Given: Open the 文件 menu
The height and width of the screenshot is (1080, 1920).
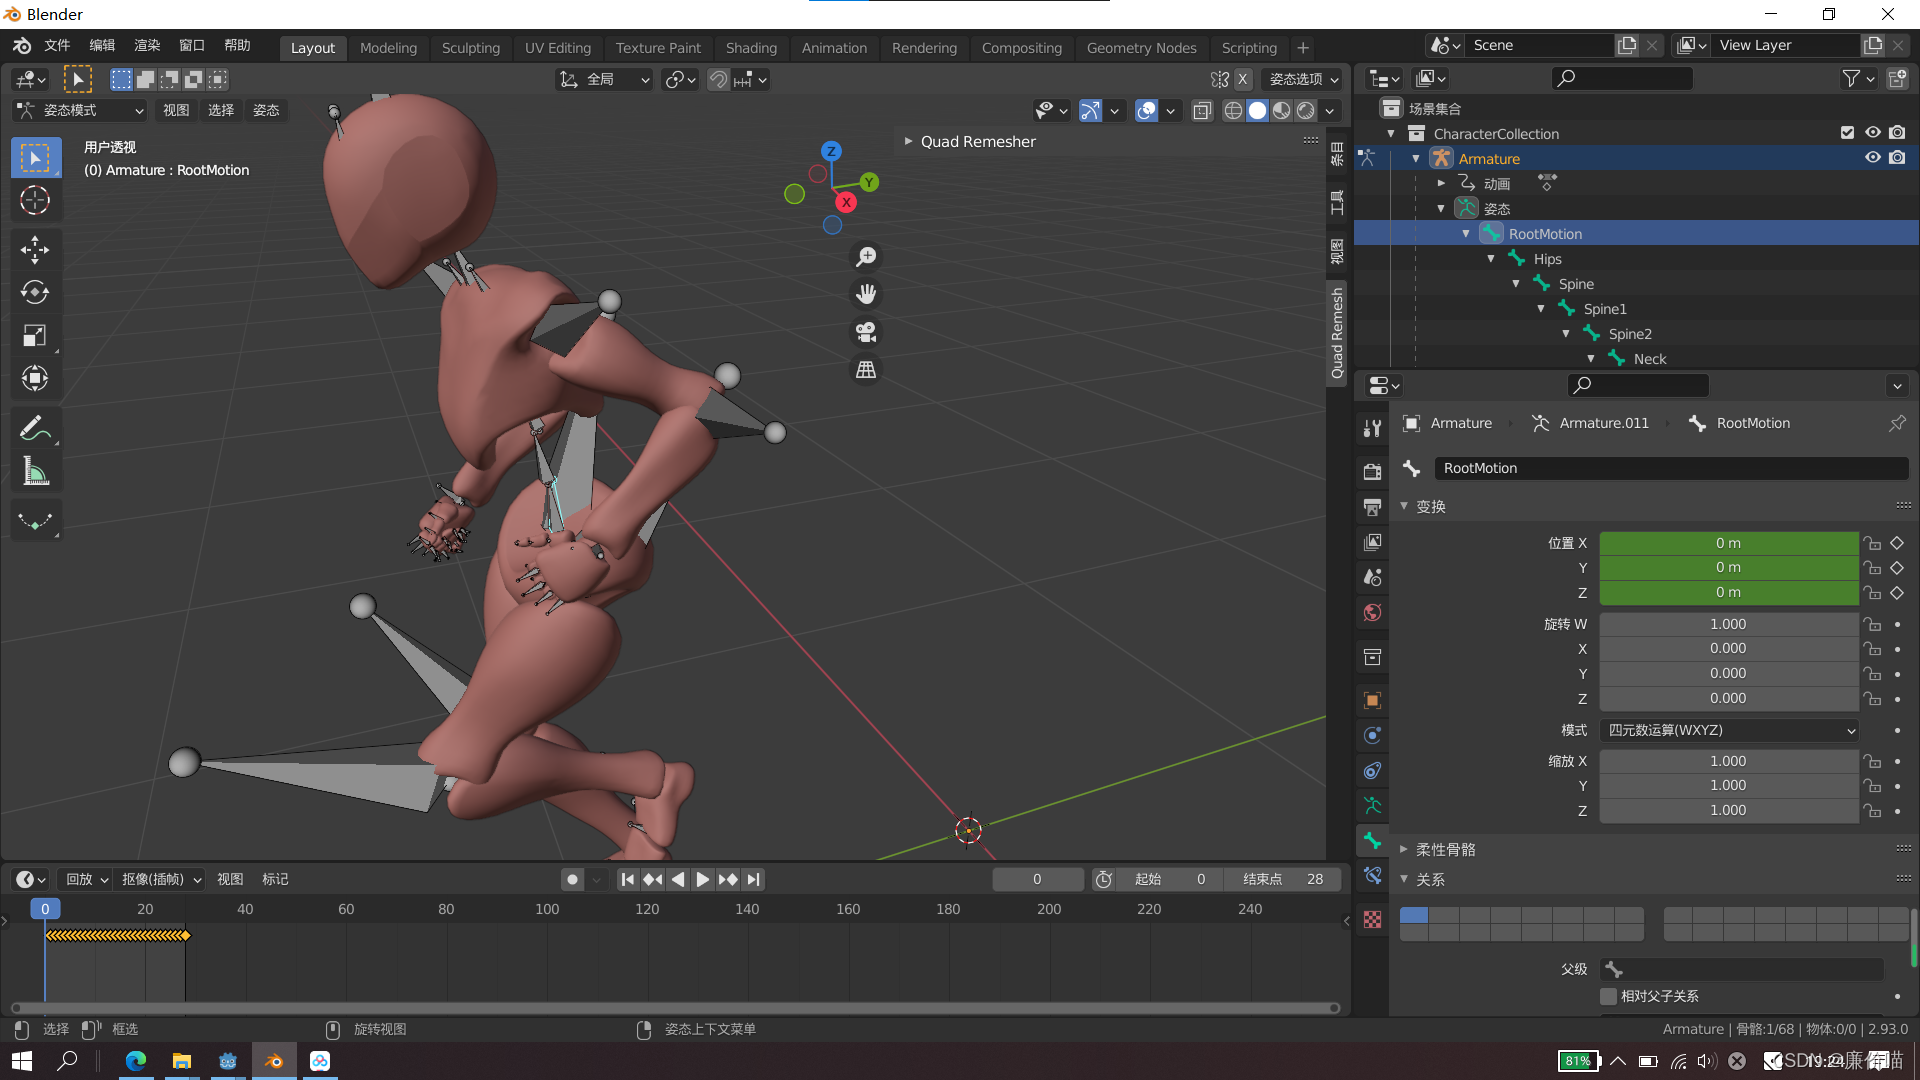Looking at the screenshot, I should click(x=57, y=45).
